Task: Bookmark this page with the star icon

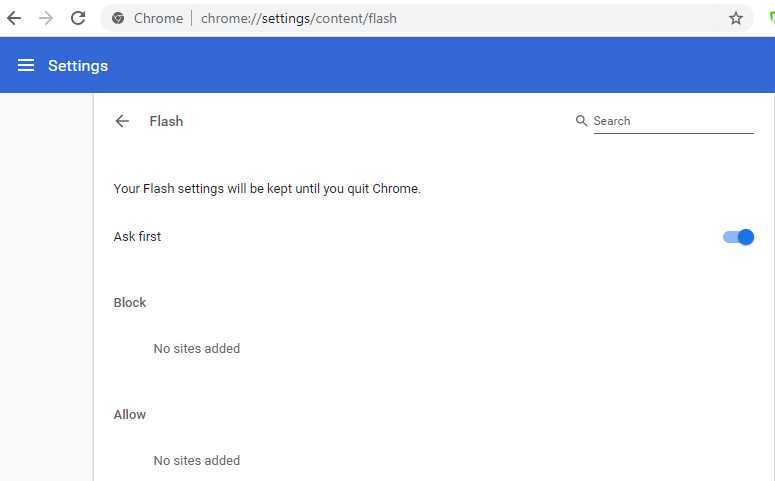Action: tap(735, 18)
